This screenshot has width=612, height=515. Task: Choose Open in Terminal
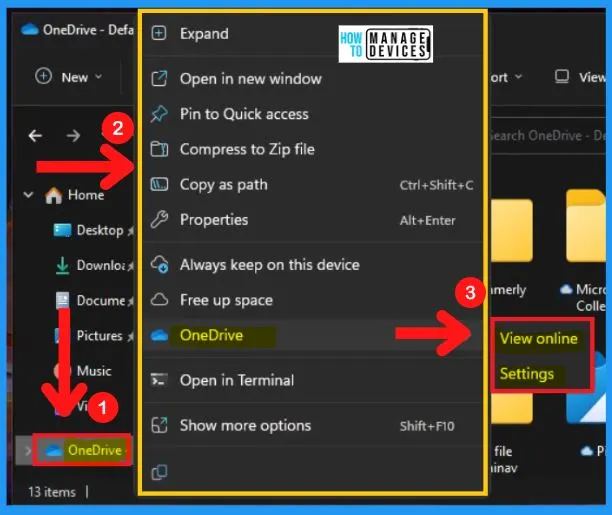(x=312, y=380)
